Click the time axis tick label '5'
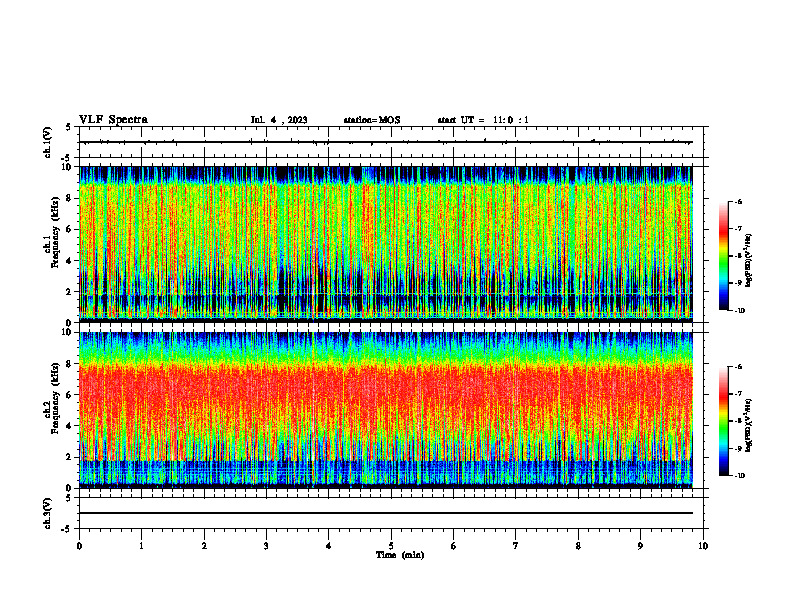Viewport: 792px width, 612px height. pos(391,546)
